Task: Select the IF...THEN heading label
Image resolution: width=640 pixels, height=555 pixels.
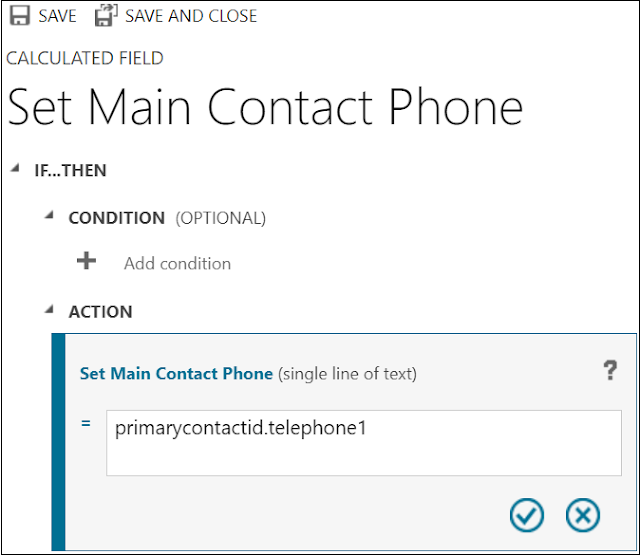Action: point(70,171)
